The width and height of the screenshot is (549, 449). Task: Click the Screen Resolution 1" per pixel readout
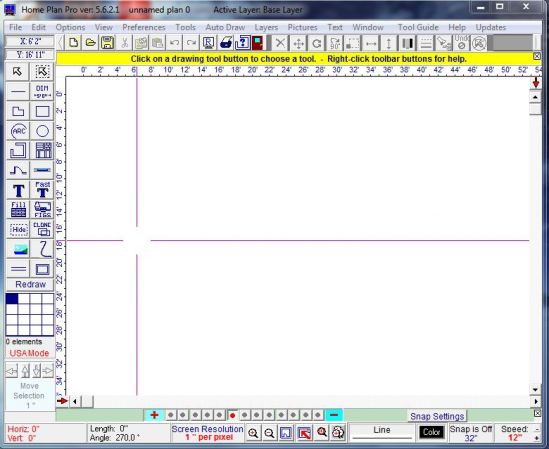[x=207, y=433]
